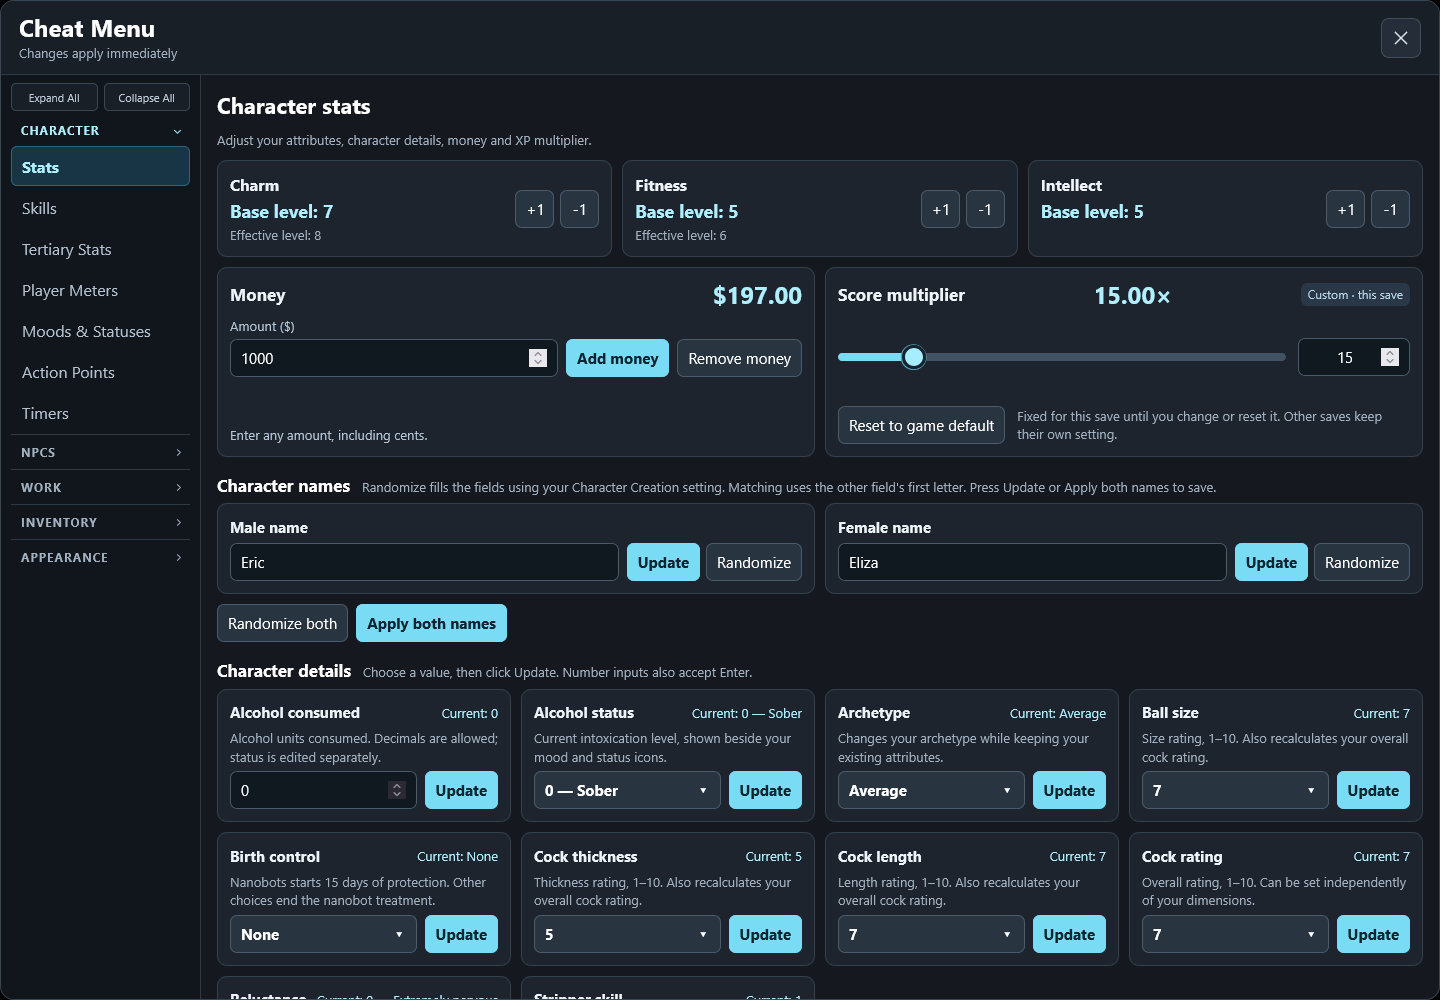
Task: Open the Ball size dropdown
Action: pyautogui.click(x=1235, y=790)
